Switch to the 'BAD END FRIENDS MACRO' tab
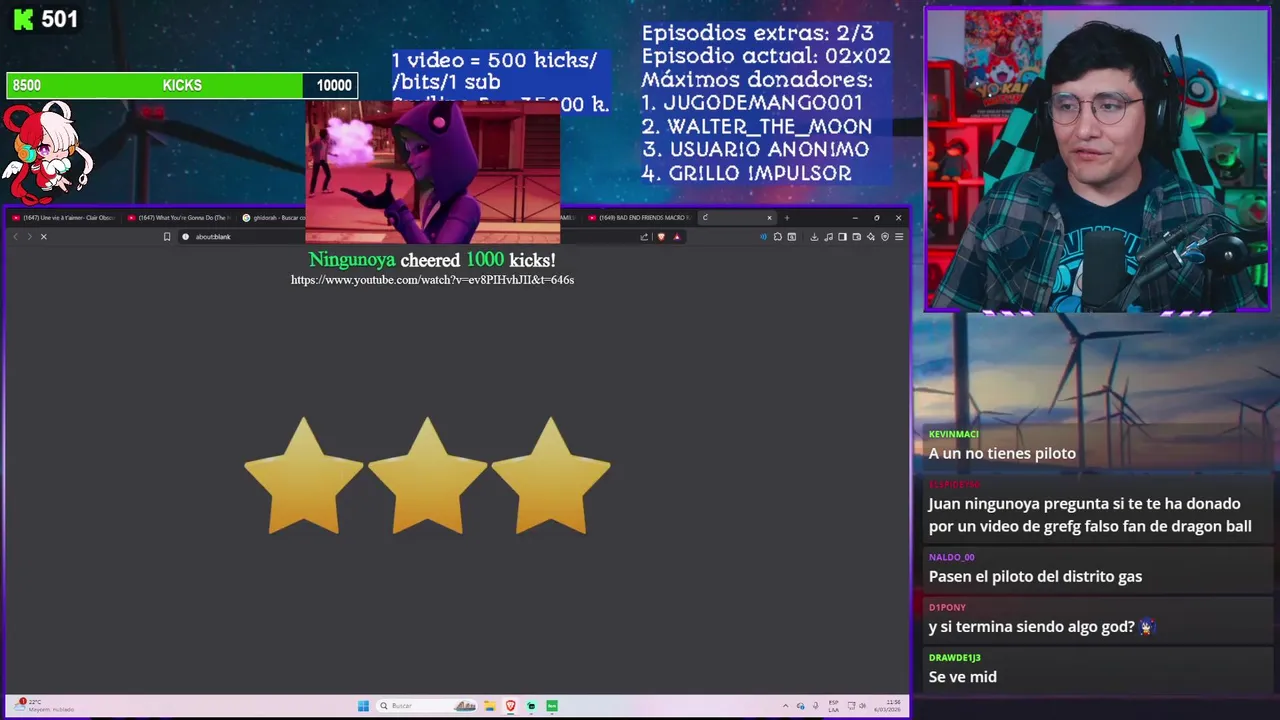The image size is (1280, 720). (x=638, y=218)
